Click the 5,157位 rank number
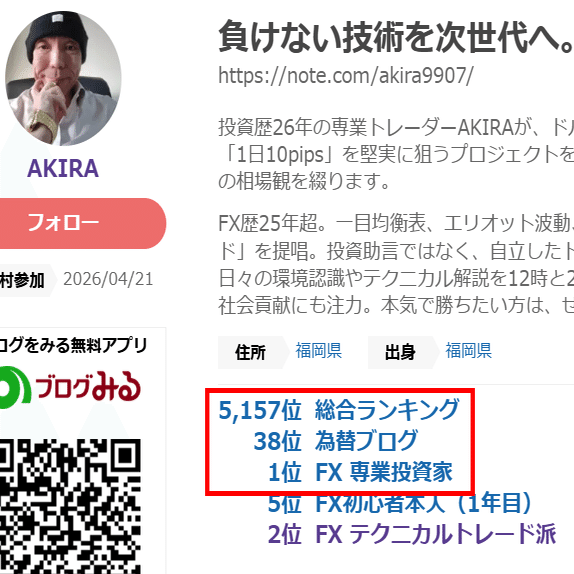 point(260,410)
